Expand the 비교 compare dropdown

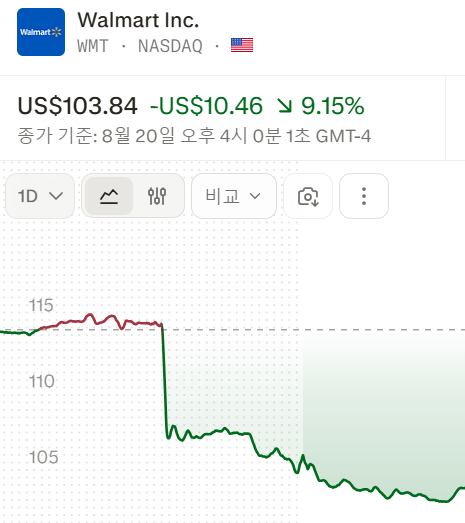coord(234,196)
